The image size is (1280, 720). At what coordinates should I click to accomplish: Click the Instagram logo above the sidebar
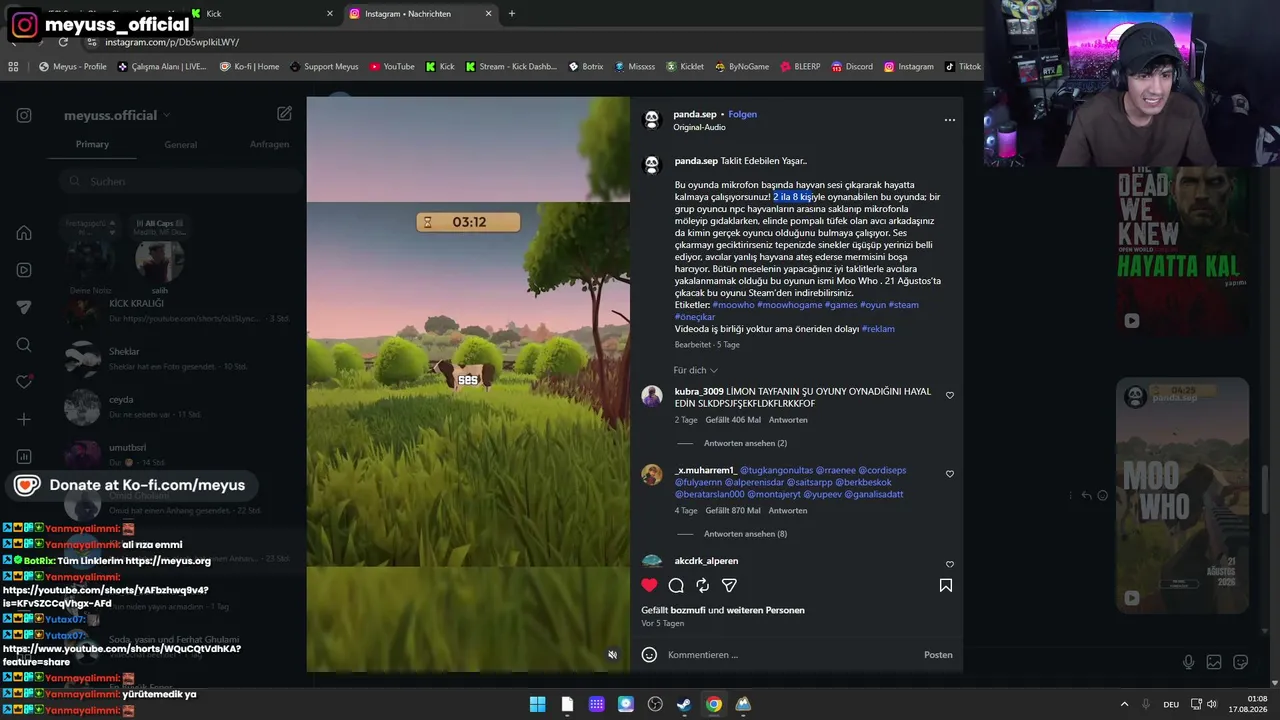point(24,115)
